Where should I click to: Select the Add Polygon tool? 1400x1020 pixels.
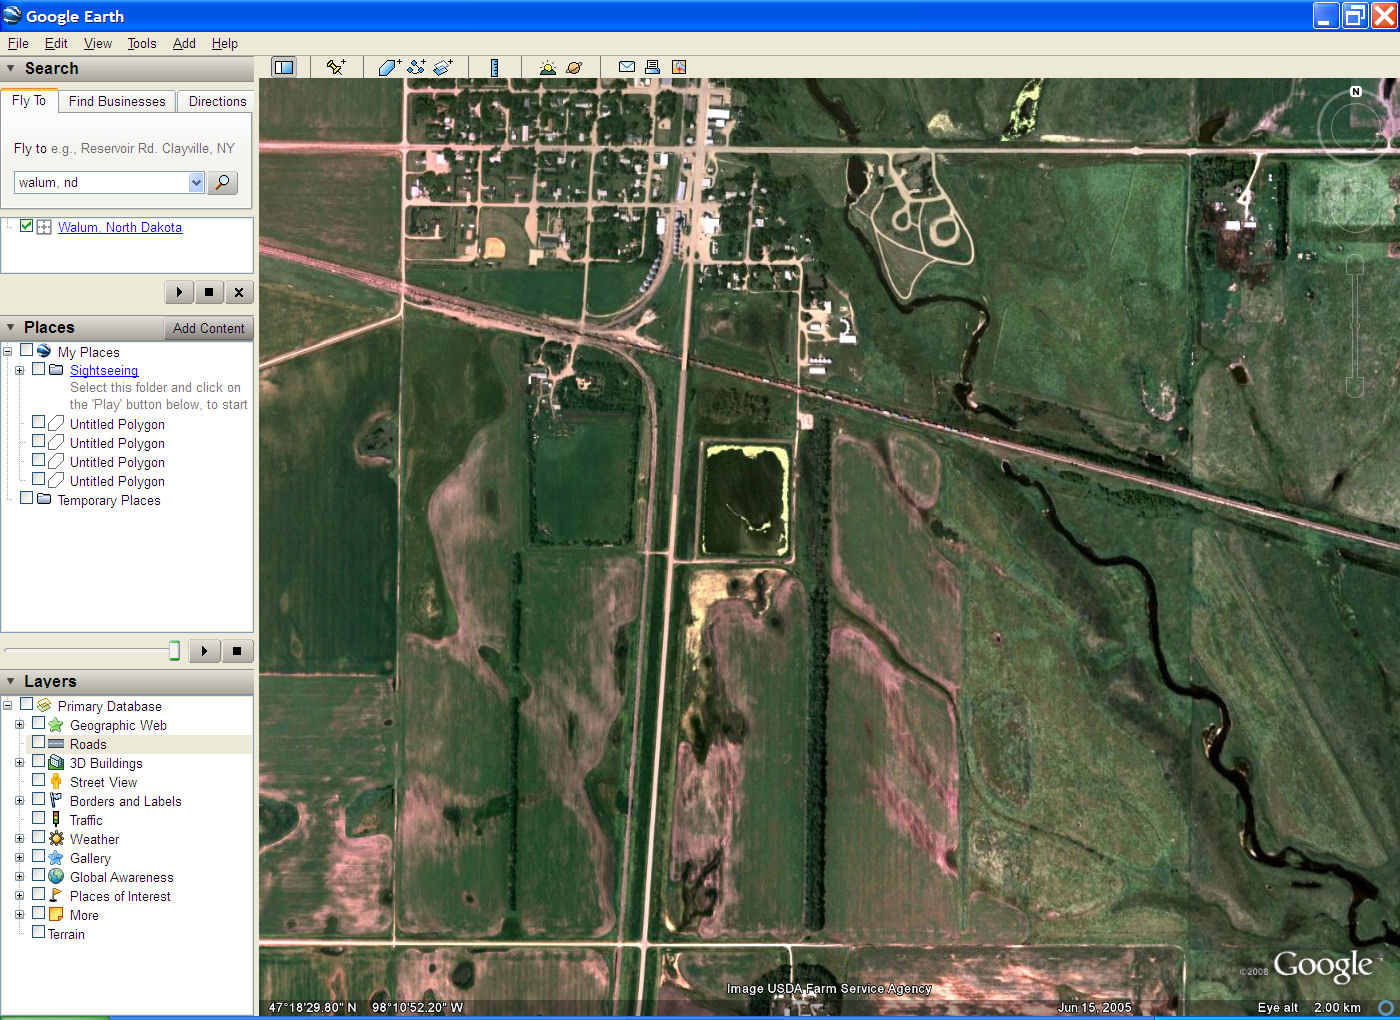[389, 67]
